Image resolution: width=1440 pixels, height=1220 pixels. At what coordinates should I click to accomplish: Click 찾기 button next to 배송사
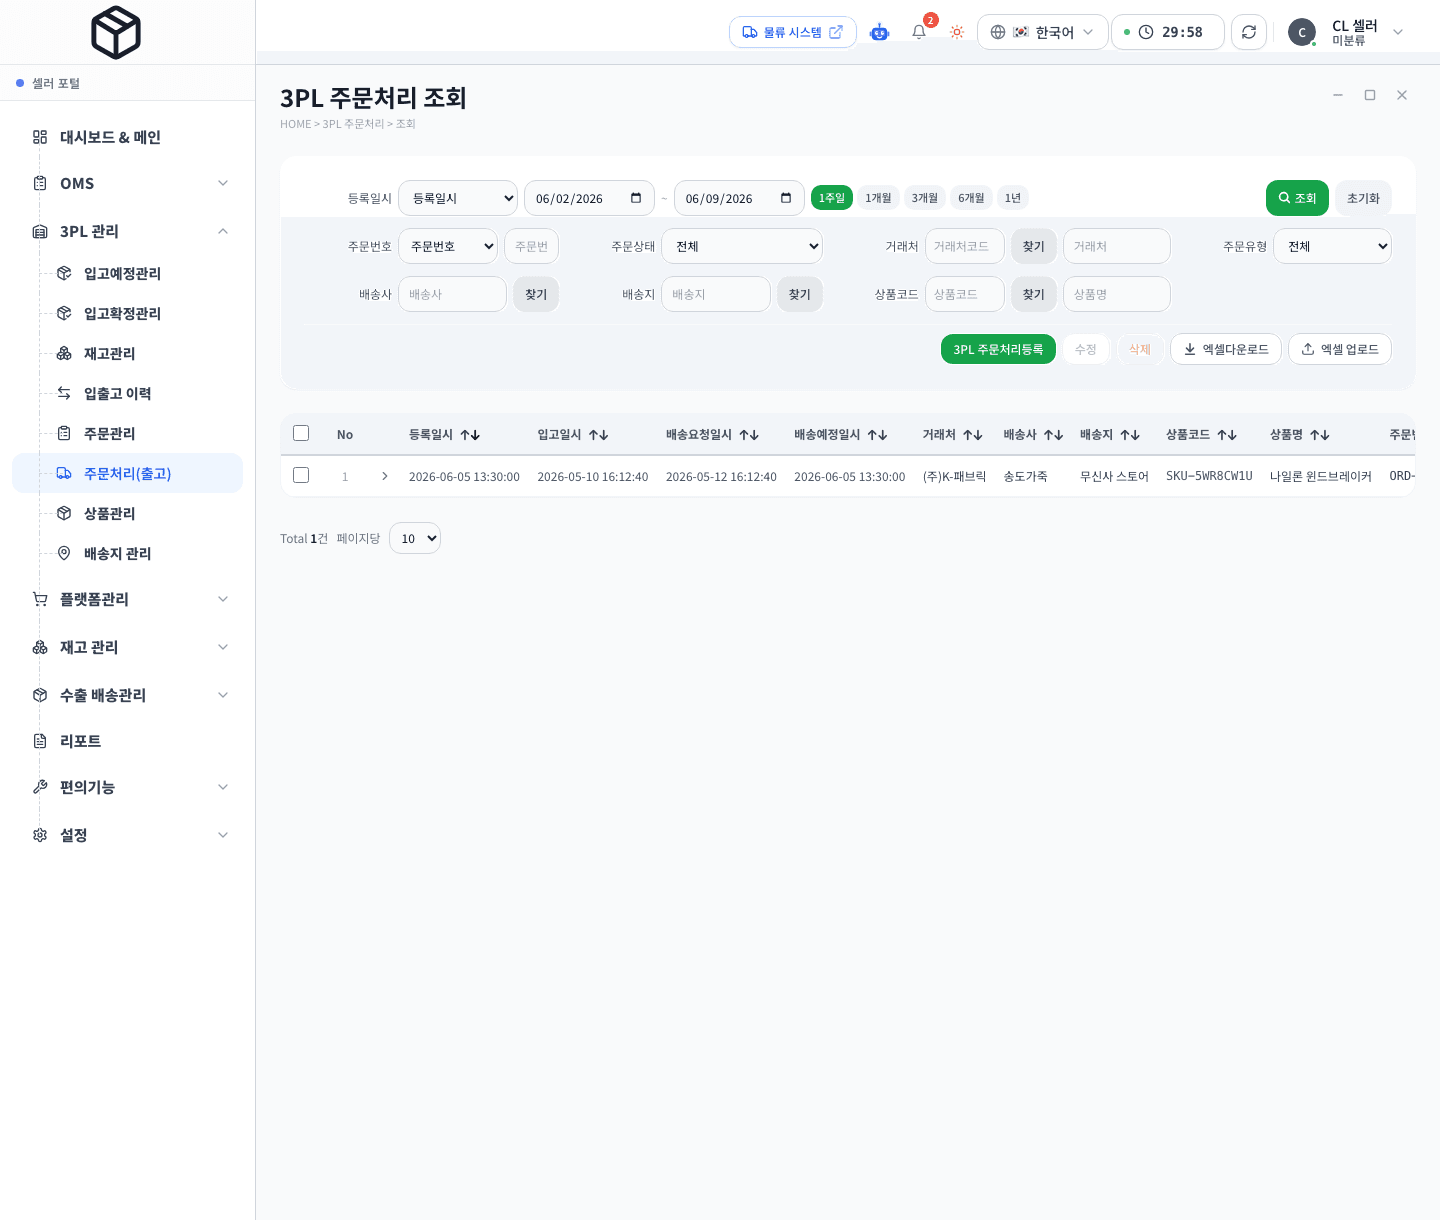pyautogui.click(x=536, y=294)
